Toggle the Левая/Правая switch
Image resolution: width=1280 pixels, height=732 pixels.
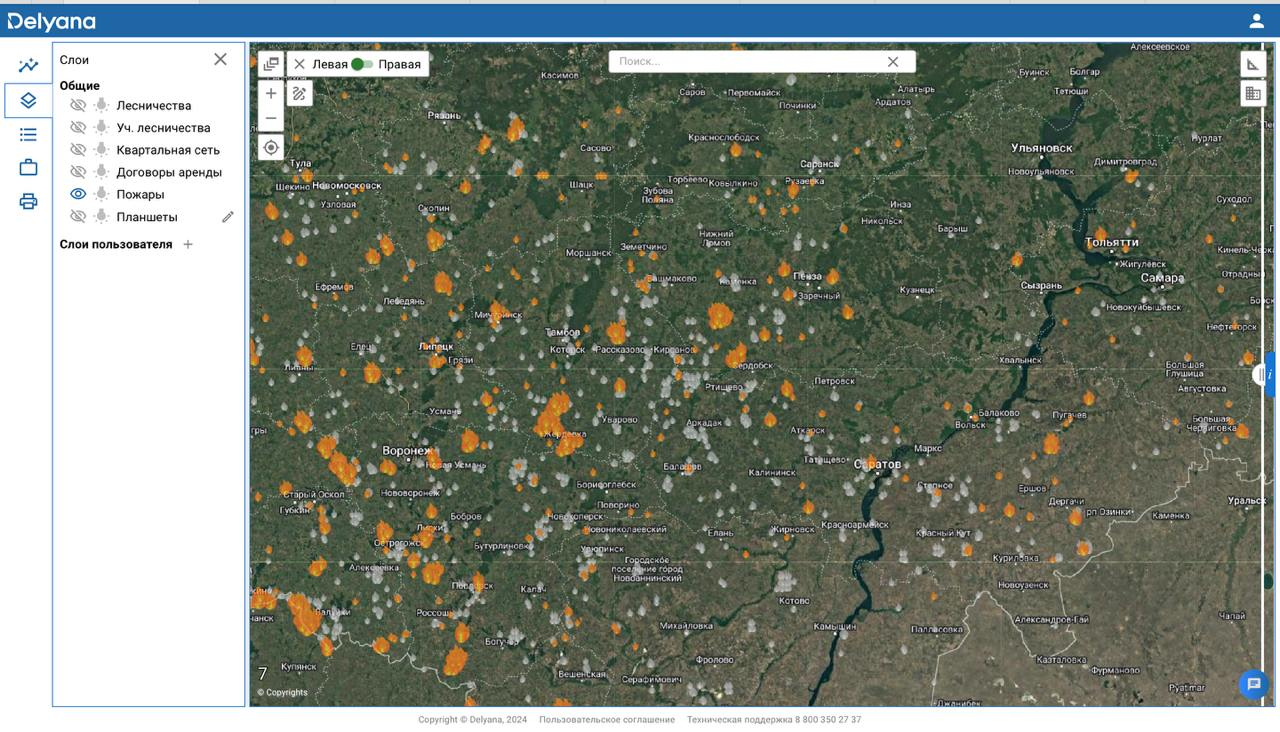[x=362, y=65]
